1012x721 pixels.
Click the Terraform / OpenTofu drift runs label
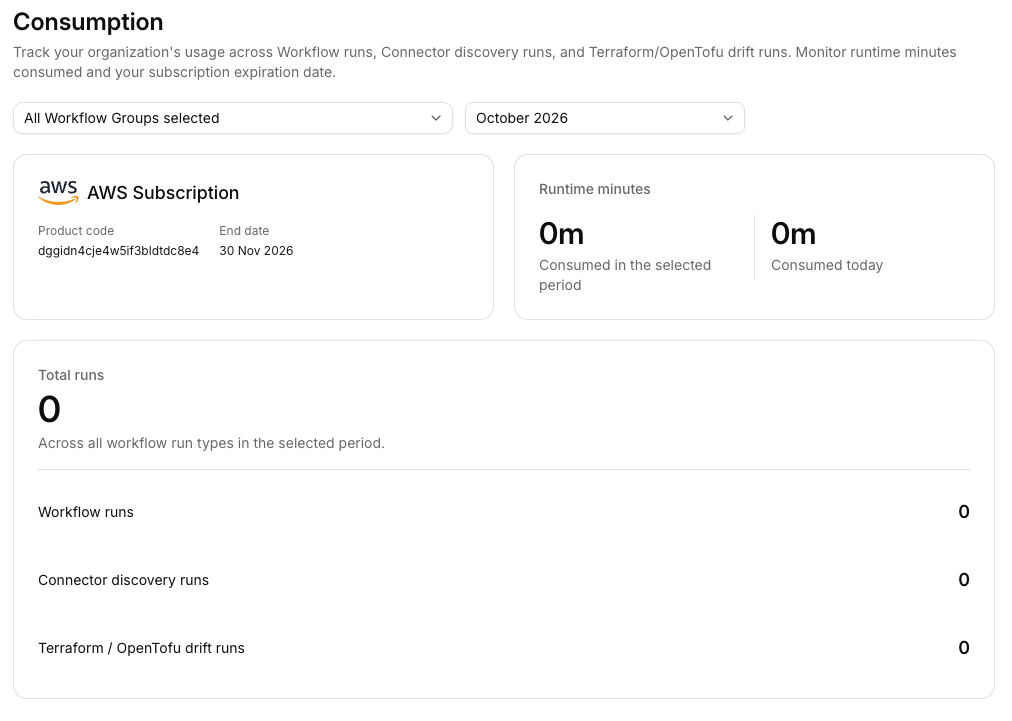tap(141, 648)
